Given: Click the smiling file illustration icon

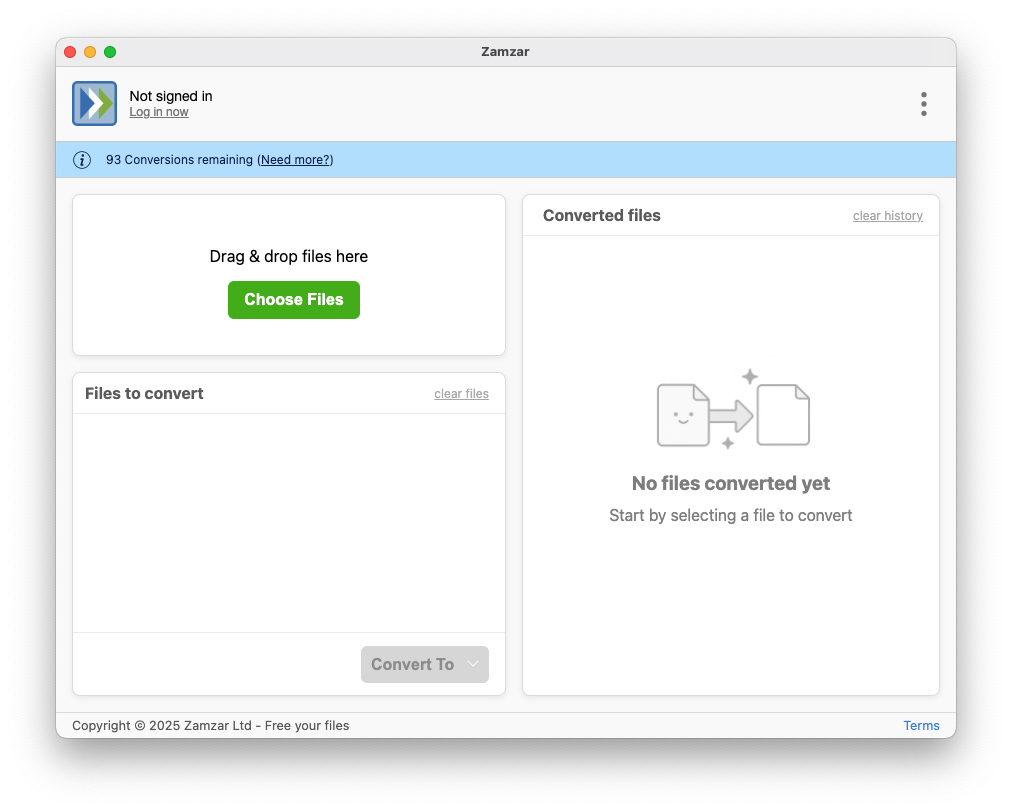Looking at the screenshot, I should click(x=683, y=415).
